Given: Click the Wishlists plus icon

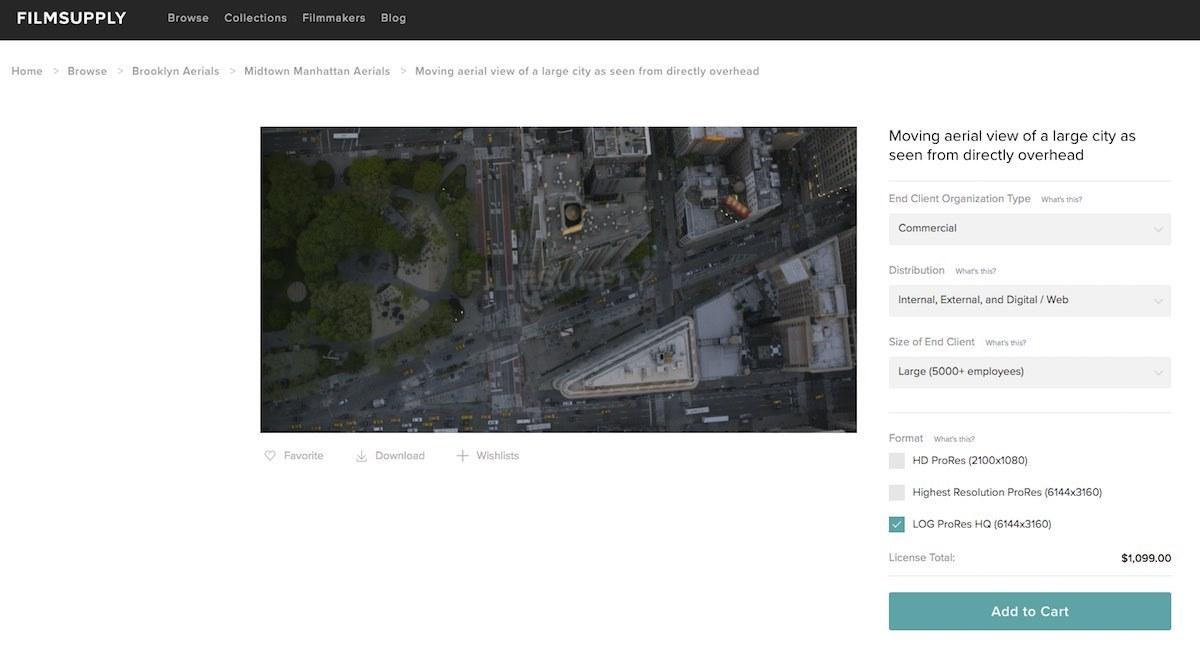Looking at the screenshot, I should click(462, 456).
